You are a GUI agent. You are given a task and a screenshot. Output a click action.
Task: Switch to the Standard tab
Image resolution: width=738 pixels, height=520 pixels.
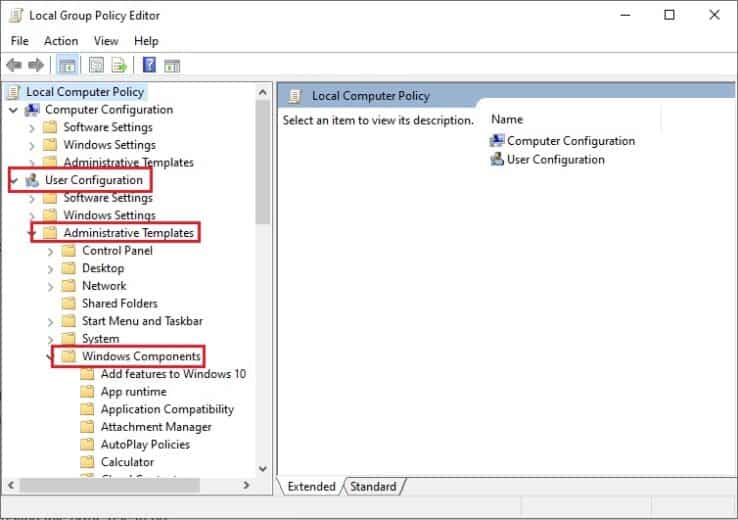point(373,487)
